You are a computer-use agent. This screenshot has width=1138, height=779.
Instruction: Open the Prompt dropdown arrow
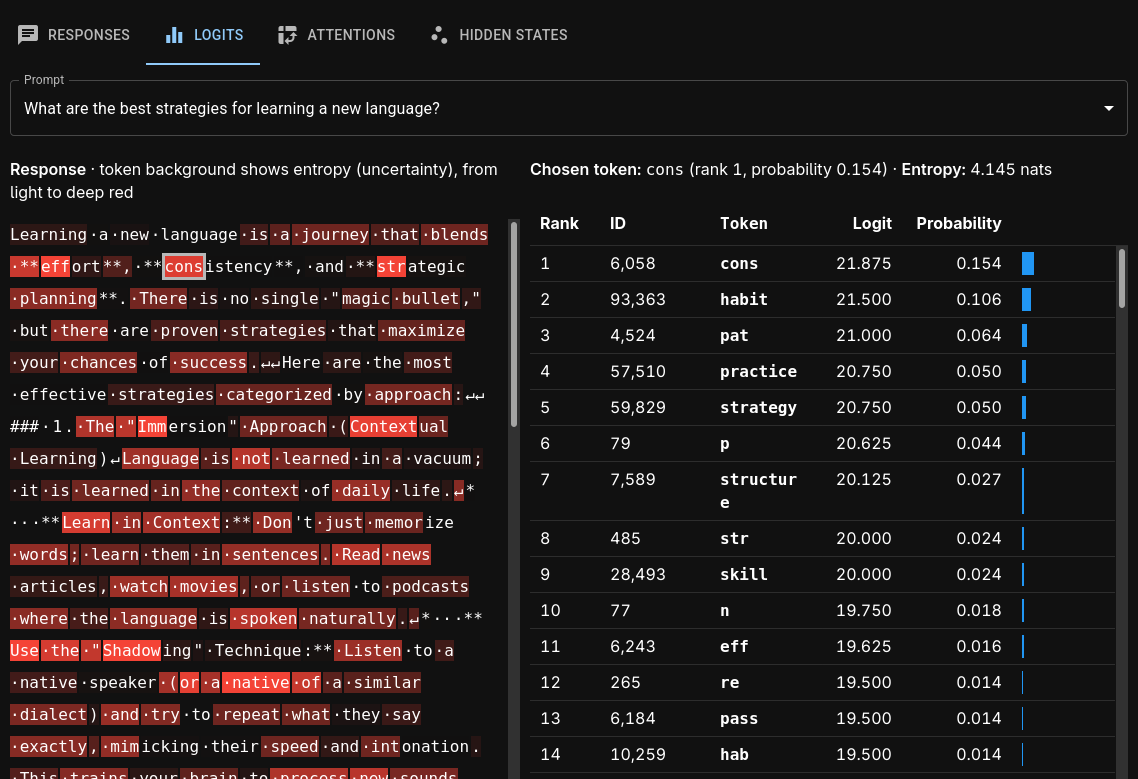pos(1108,108)
